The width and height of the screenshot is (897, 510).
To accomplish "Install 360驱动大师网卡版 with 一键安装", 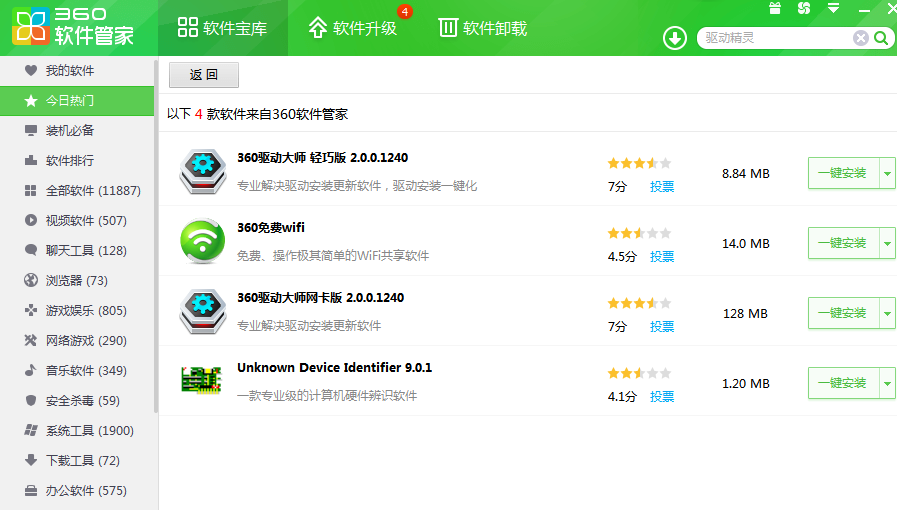I will click(843, 313).
